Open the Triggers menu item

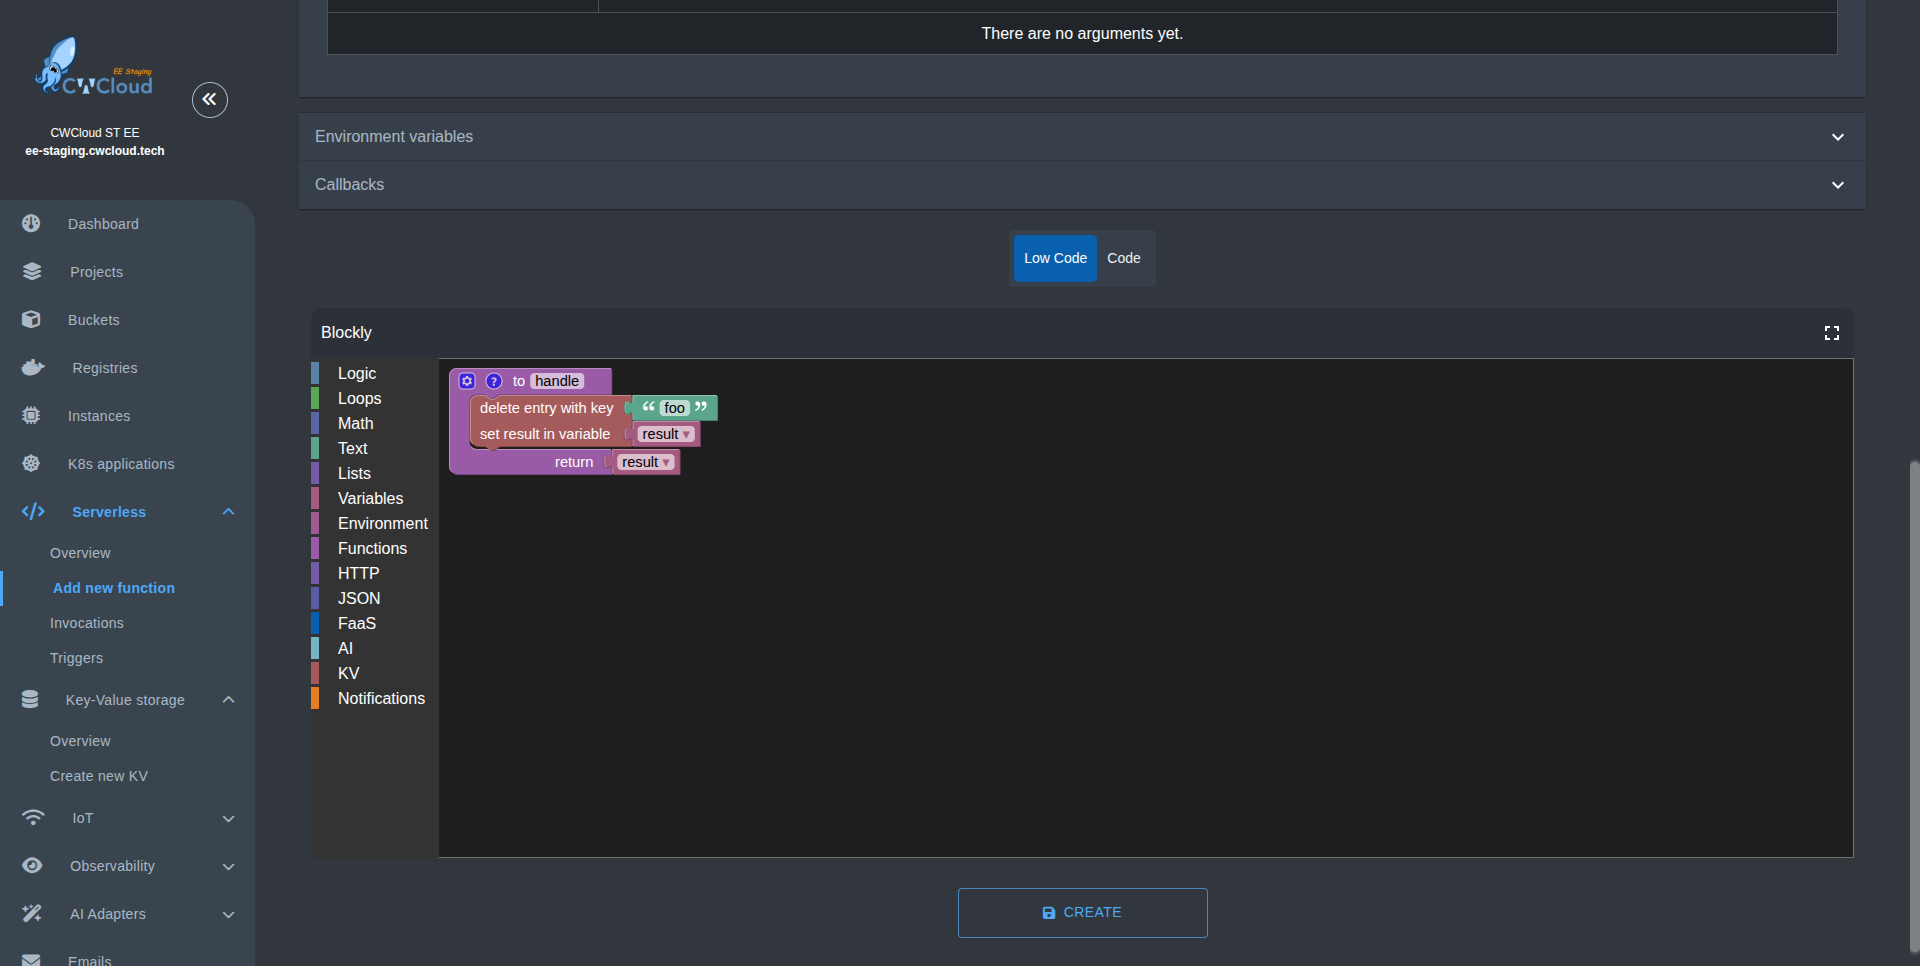[77, 658]
